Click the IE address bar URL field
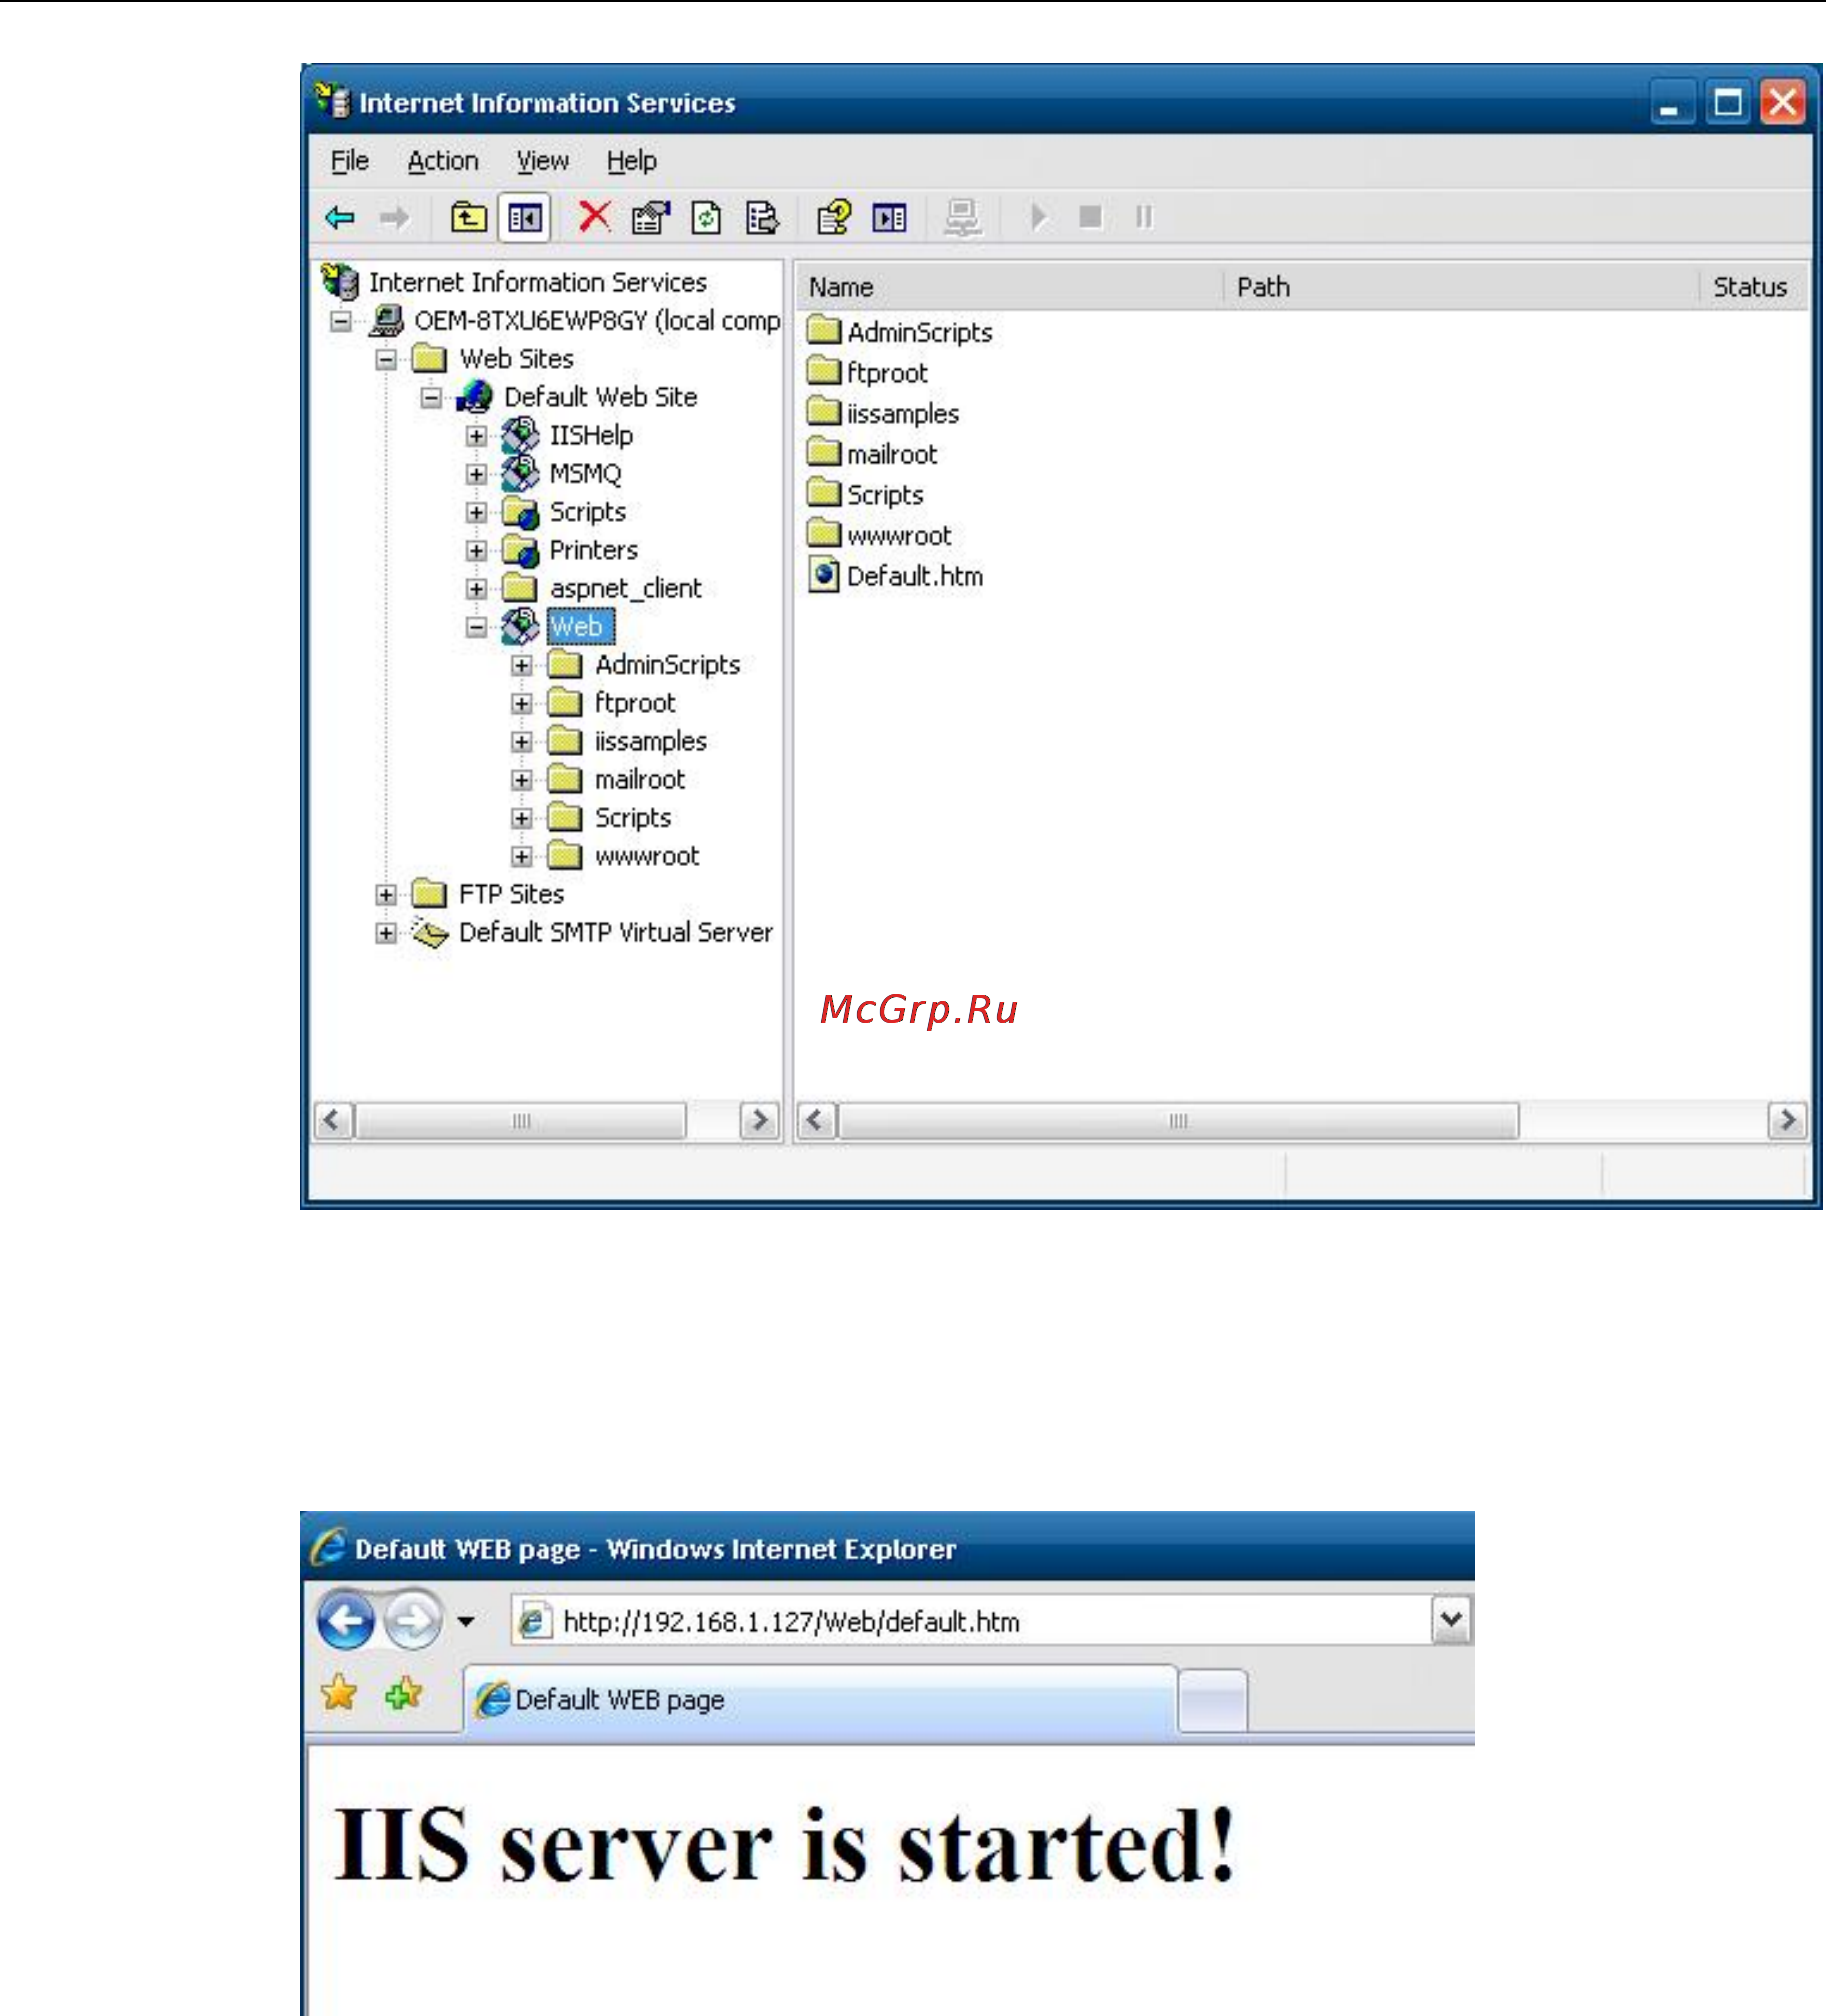The width and height of the screenshot is (1826, 2016). pyautogui.click(x=972, y=1621)
